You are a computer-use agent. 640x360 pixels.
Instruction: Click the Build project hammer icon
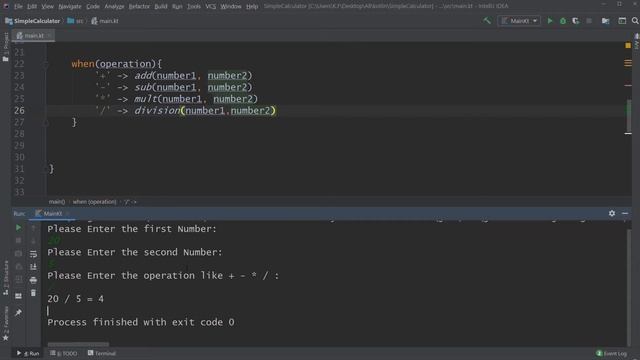click(487, 20)
